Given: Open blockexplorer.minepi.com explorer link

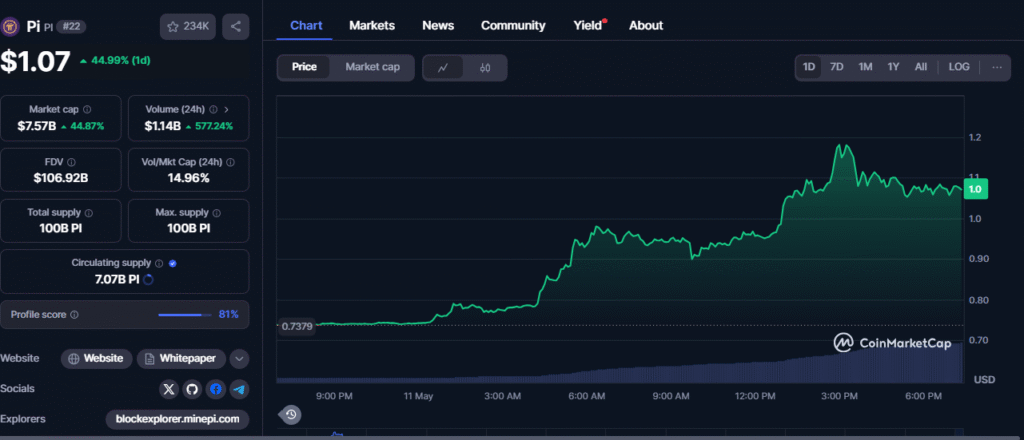Looking at the screenshot, I should pos(178,419).
